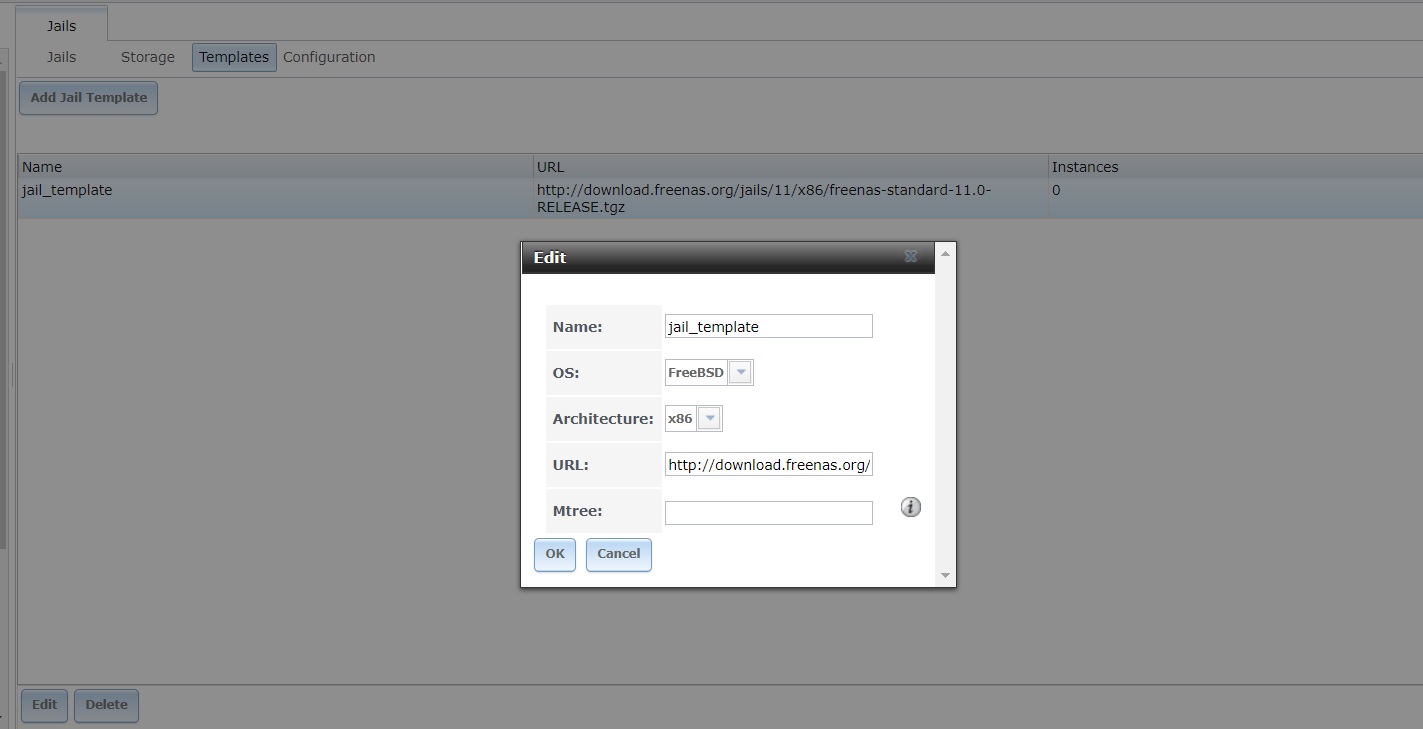1423x729 pixels.
Task: Click the Edit button below the table
Action: click(44, 705)
